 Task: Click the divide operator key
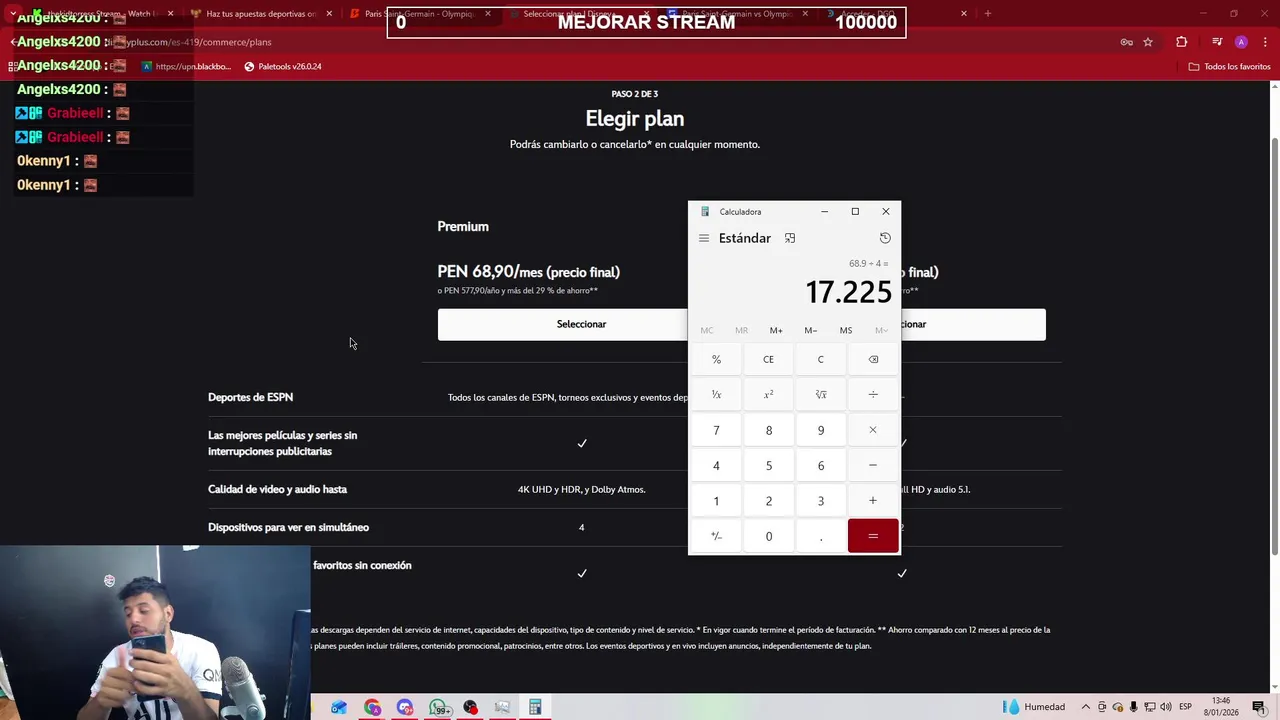[873, 395]
